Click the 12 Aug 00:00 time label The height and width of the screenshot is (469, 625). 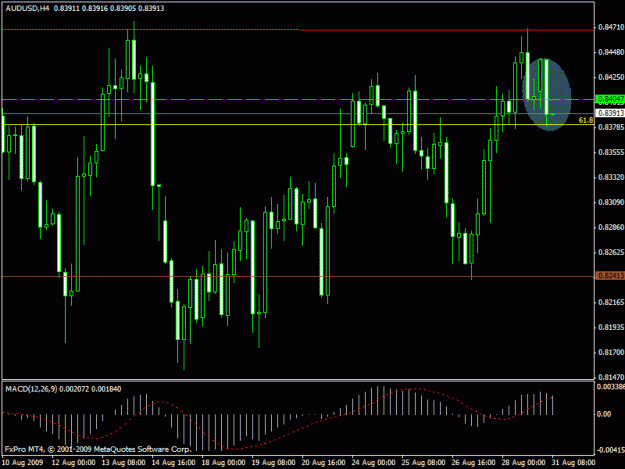coord(74,463)
